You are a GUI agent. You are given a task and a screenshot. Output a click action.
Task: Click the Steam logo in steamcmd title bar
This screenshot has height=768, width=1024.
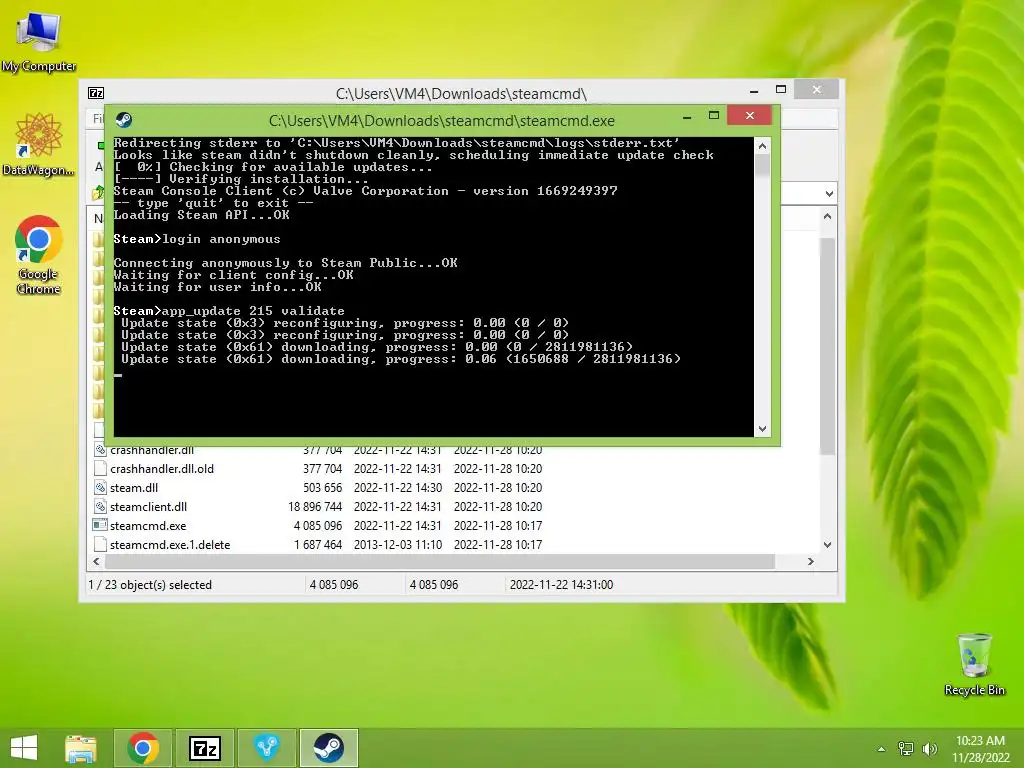coord(123,120)
